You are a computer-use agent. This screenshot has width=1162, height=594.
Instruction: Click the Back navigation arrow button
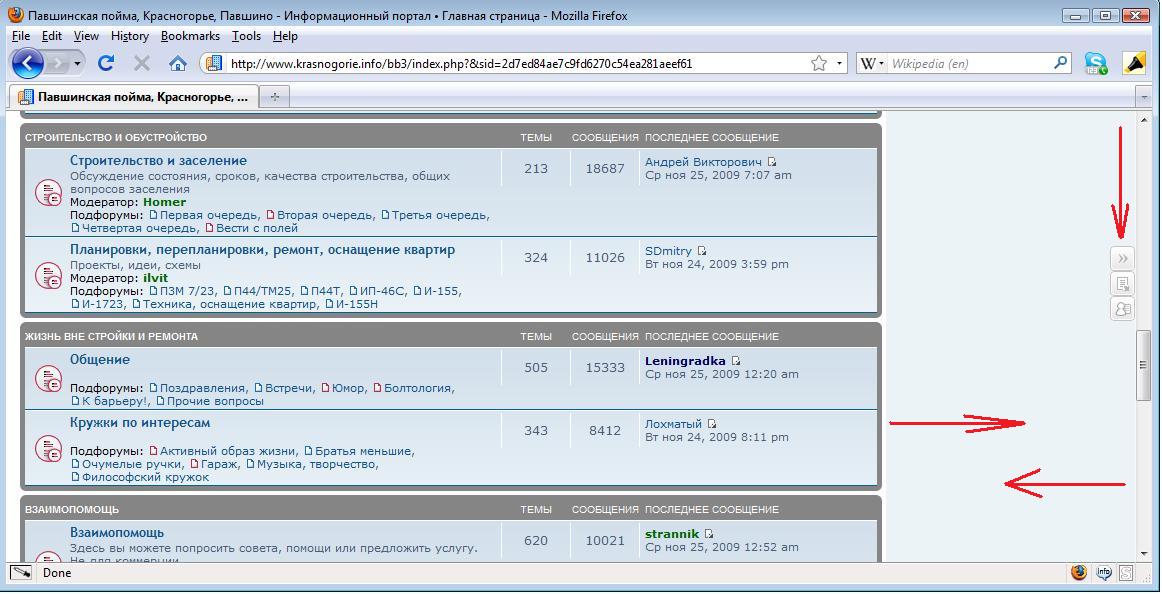click(27, 63)
